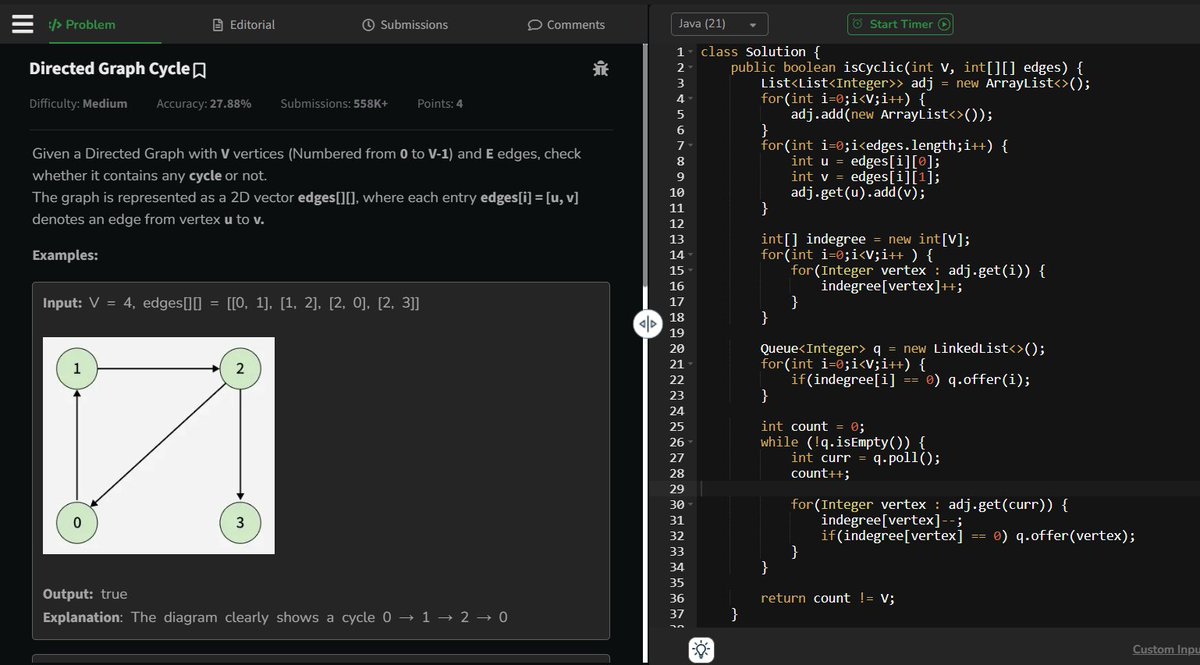Click graph node 0 in the diagram
Viewport: 1200px width, 665px height.
click(x=77, y=522)
